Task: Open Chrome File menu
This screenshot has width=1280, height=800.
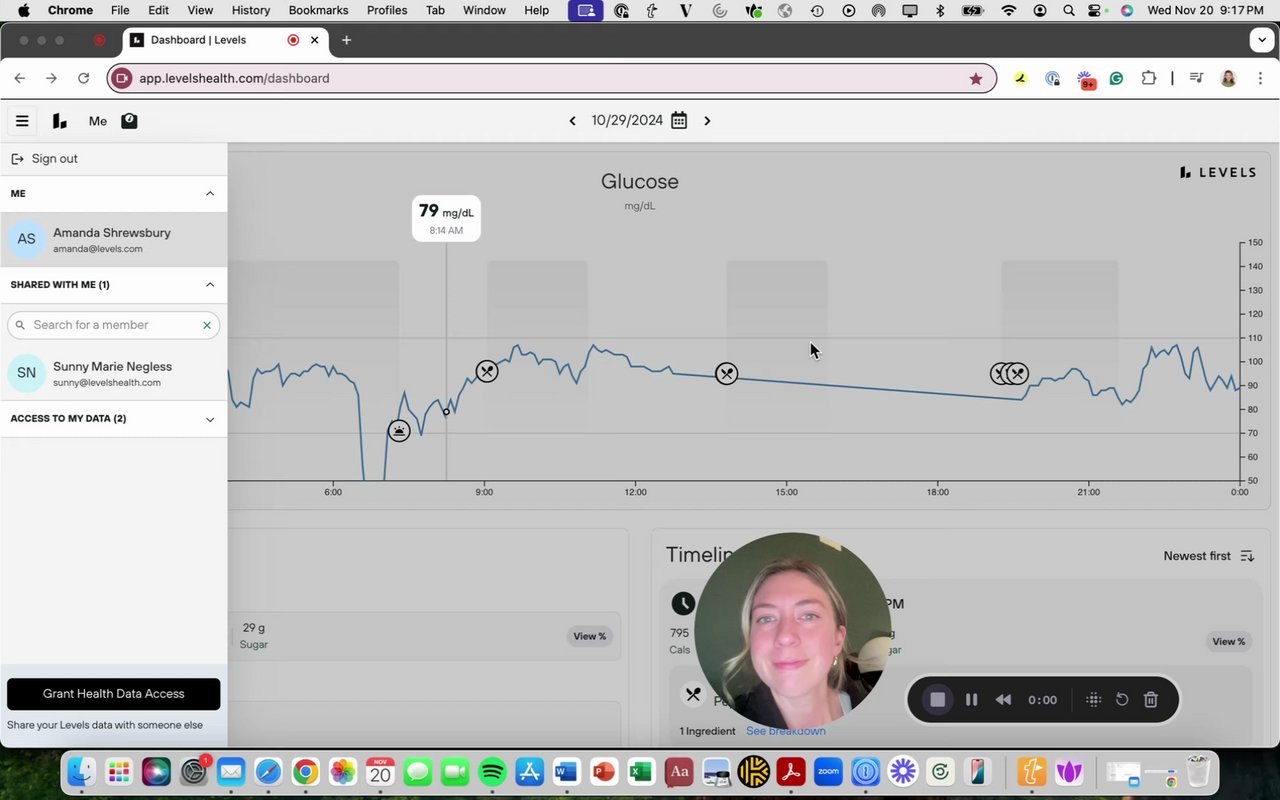Action: (120, 10)
